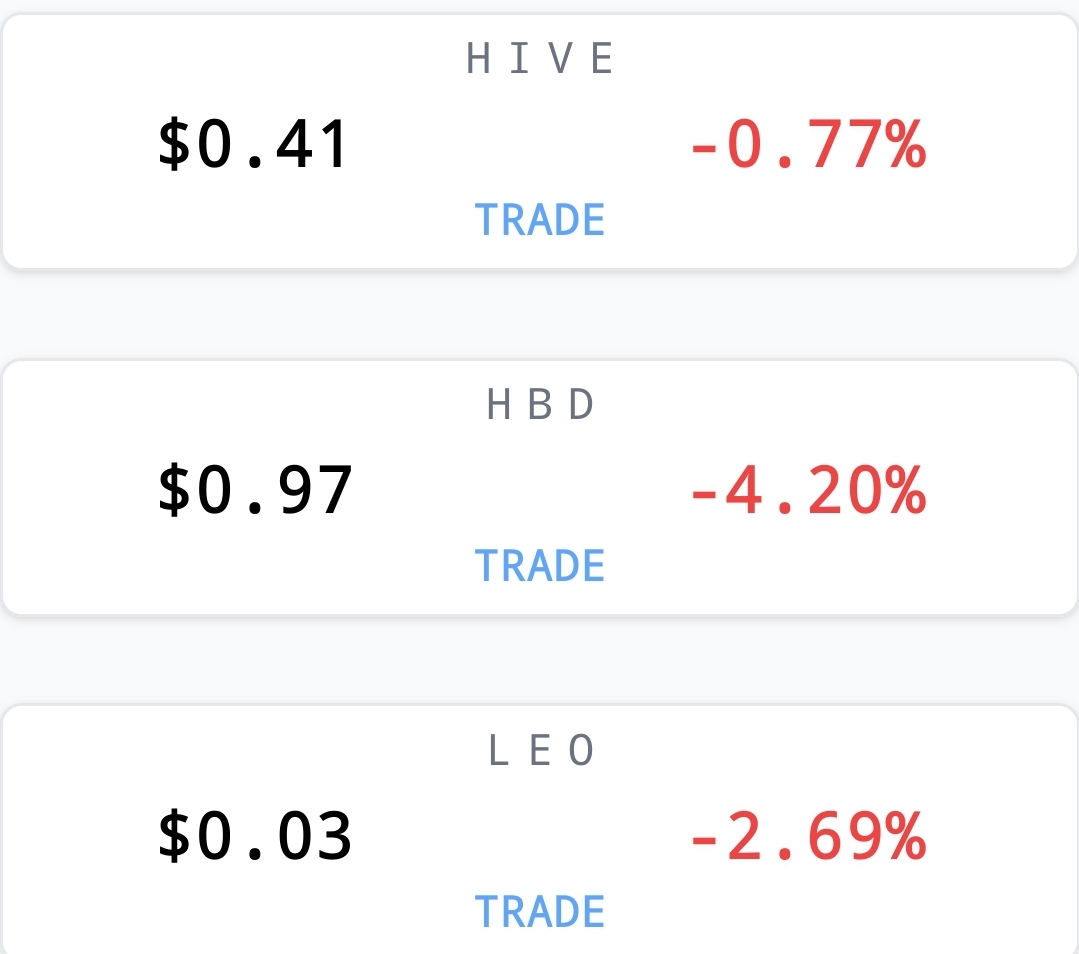
Task: Trade the token that dropped 4.20%
Action: pyautogui.click(x=540, y=566)
